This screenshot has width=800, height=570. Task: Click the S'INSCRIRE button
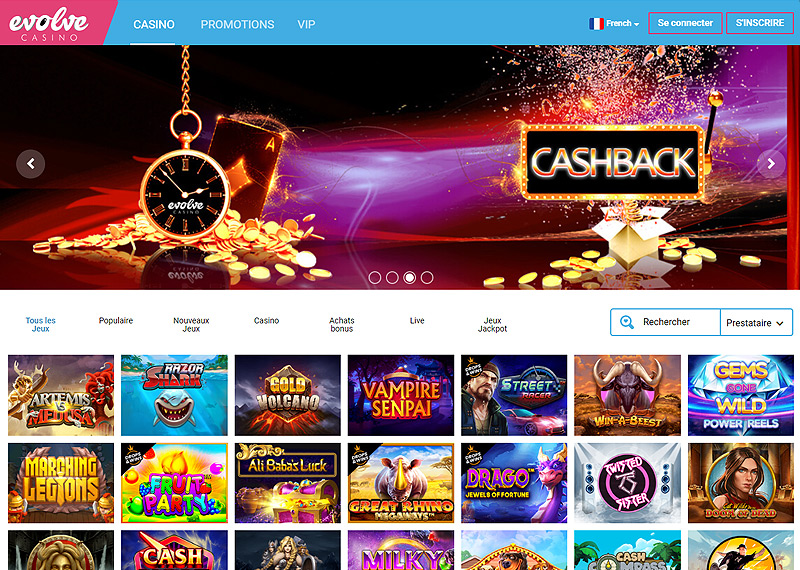pos(760,23)
